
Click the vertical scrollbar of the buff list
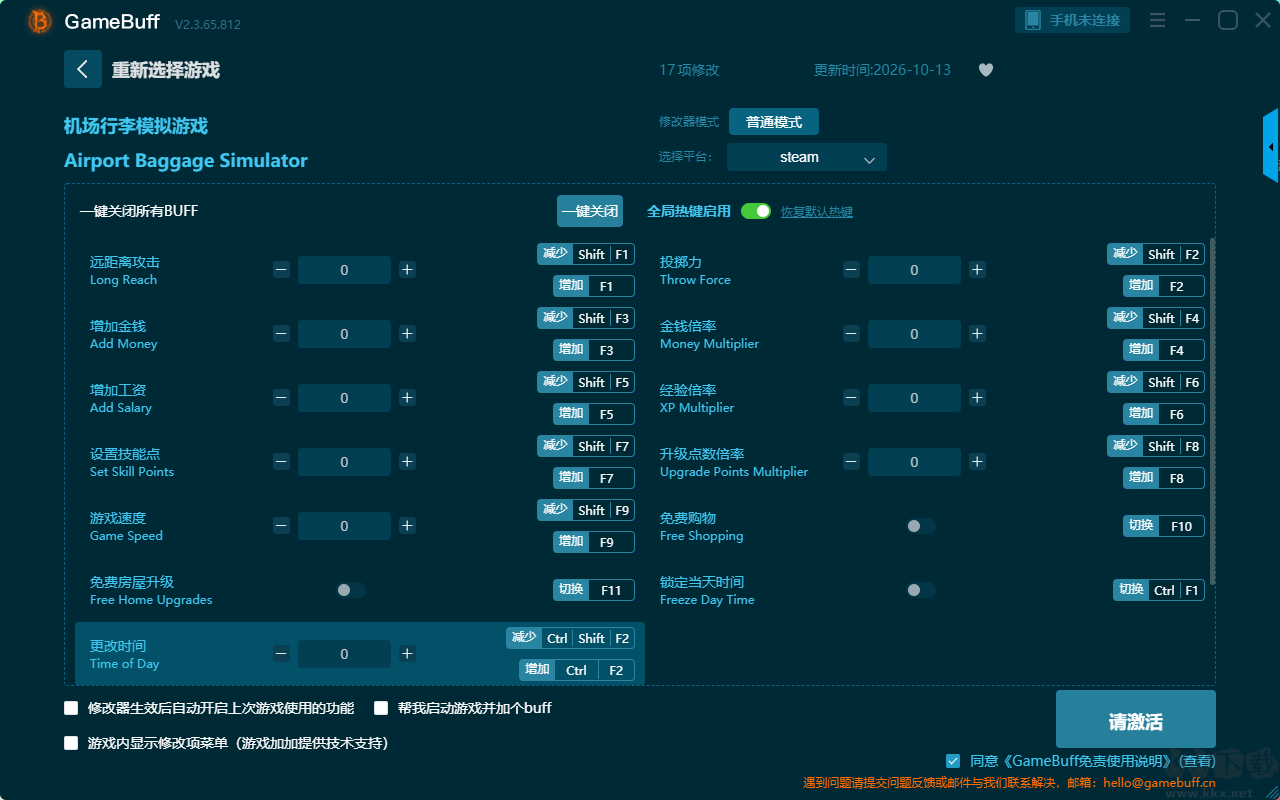(x=1213, y=410)
